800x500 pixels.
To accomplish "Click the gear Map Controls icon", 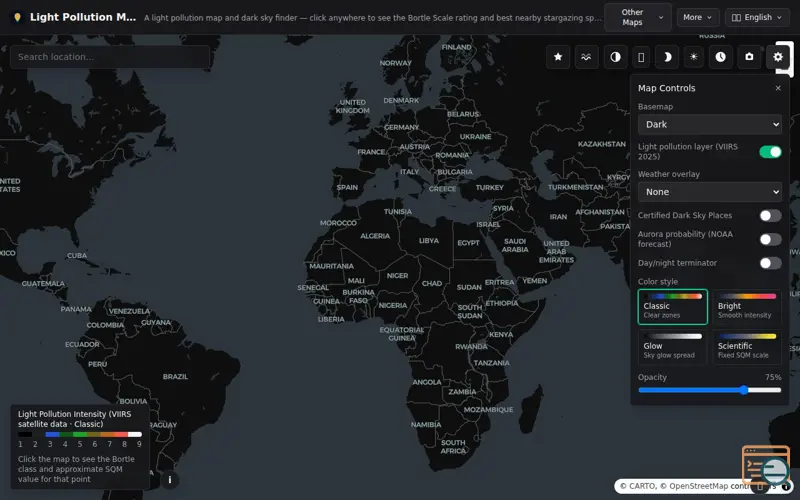I will pyautogui.click(x=778, y=57).
